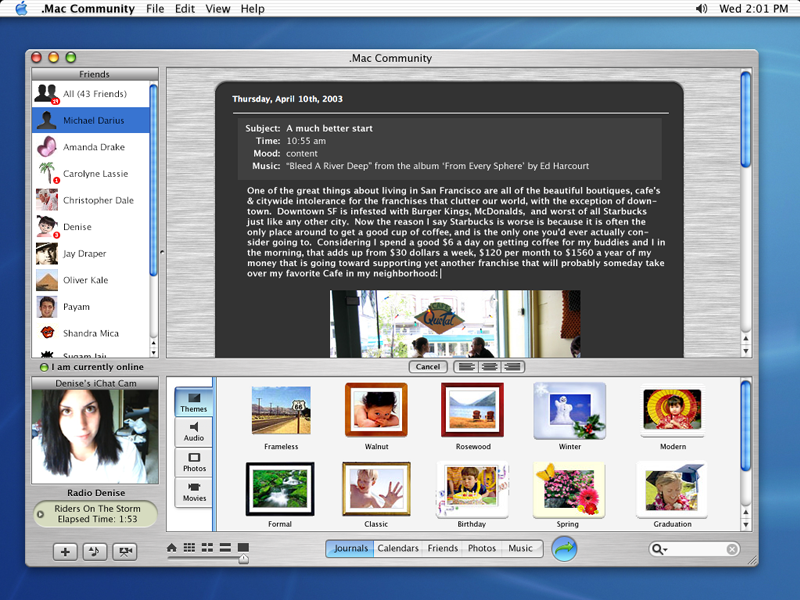Open the .Mac Community menu
Screen dimensions: 800x600
[x=88, y=9]
